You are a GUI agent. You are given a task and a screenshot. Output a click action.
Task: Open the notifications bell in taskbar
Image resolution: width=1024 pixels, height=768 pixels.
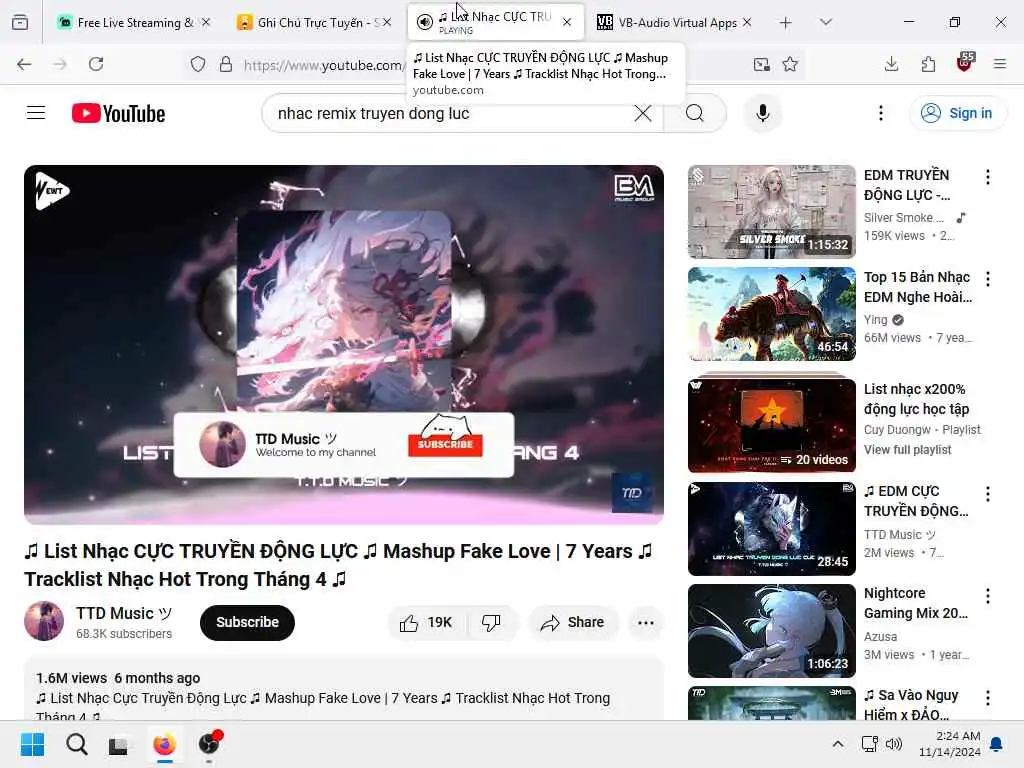pyautogui.click(x=997, y=744)
